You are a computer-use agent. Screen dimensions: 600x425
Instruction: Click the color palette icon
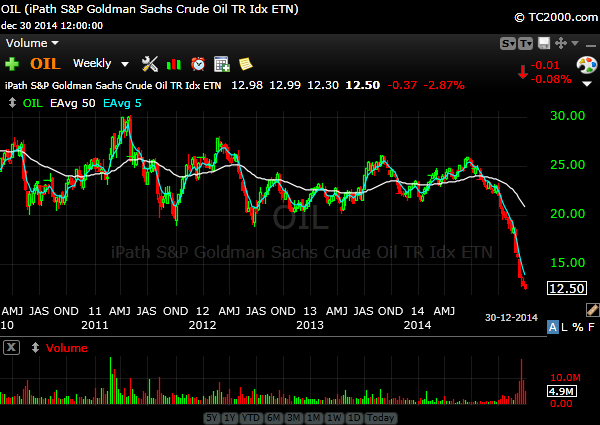(x=587, y=65)
